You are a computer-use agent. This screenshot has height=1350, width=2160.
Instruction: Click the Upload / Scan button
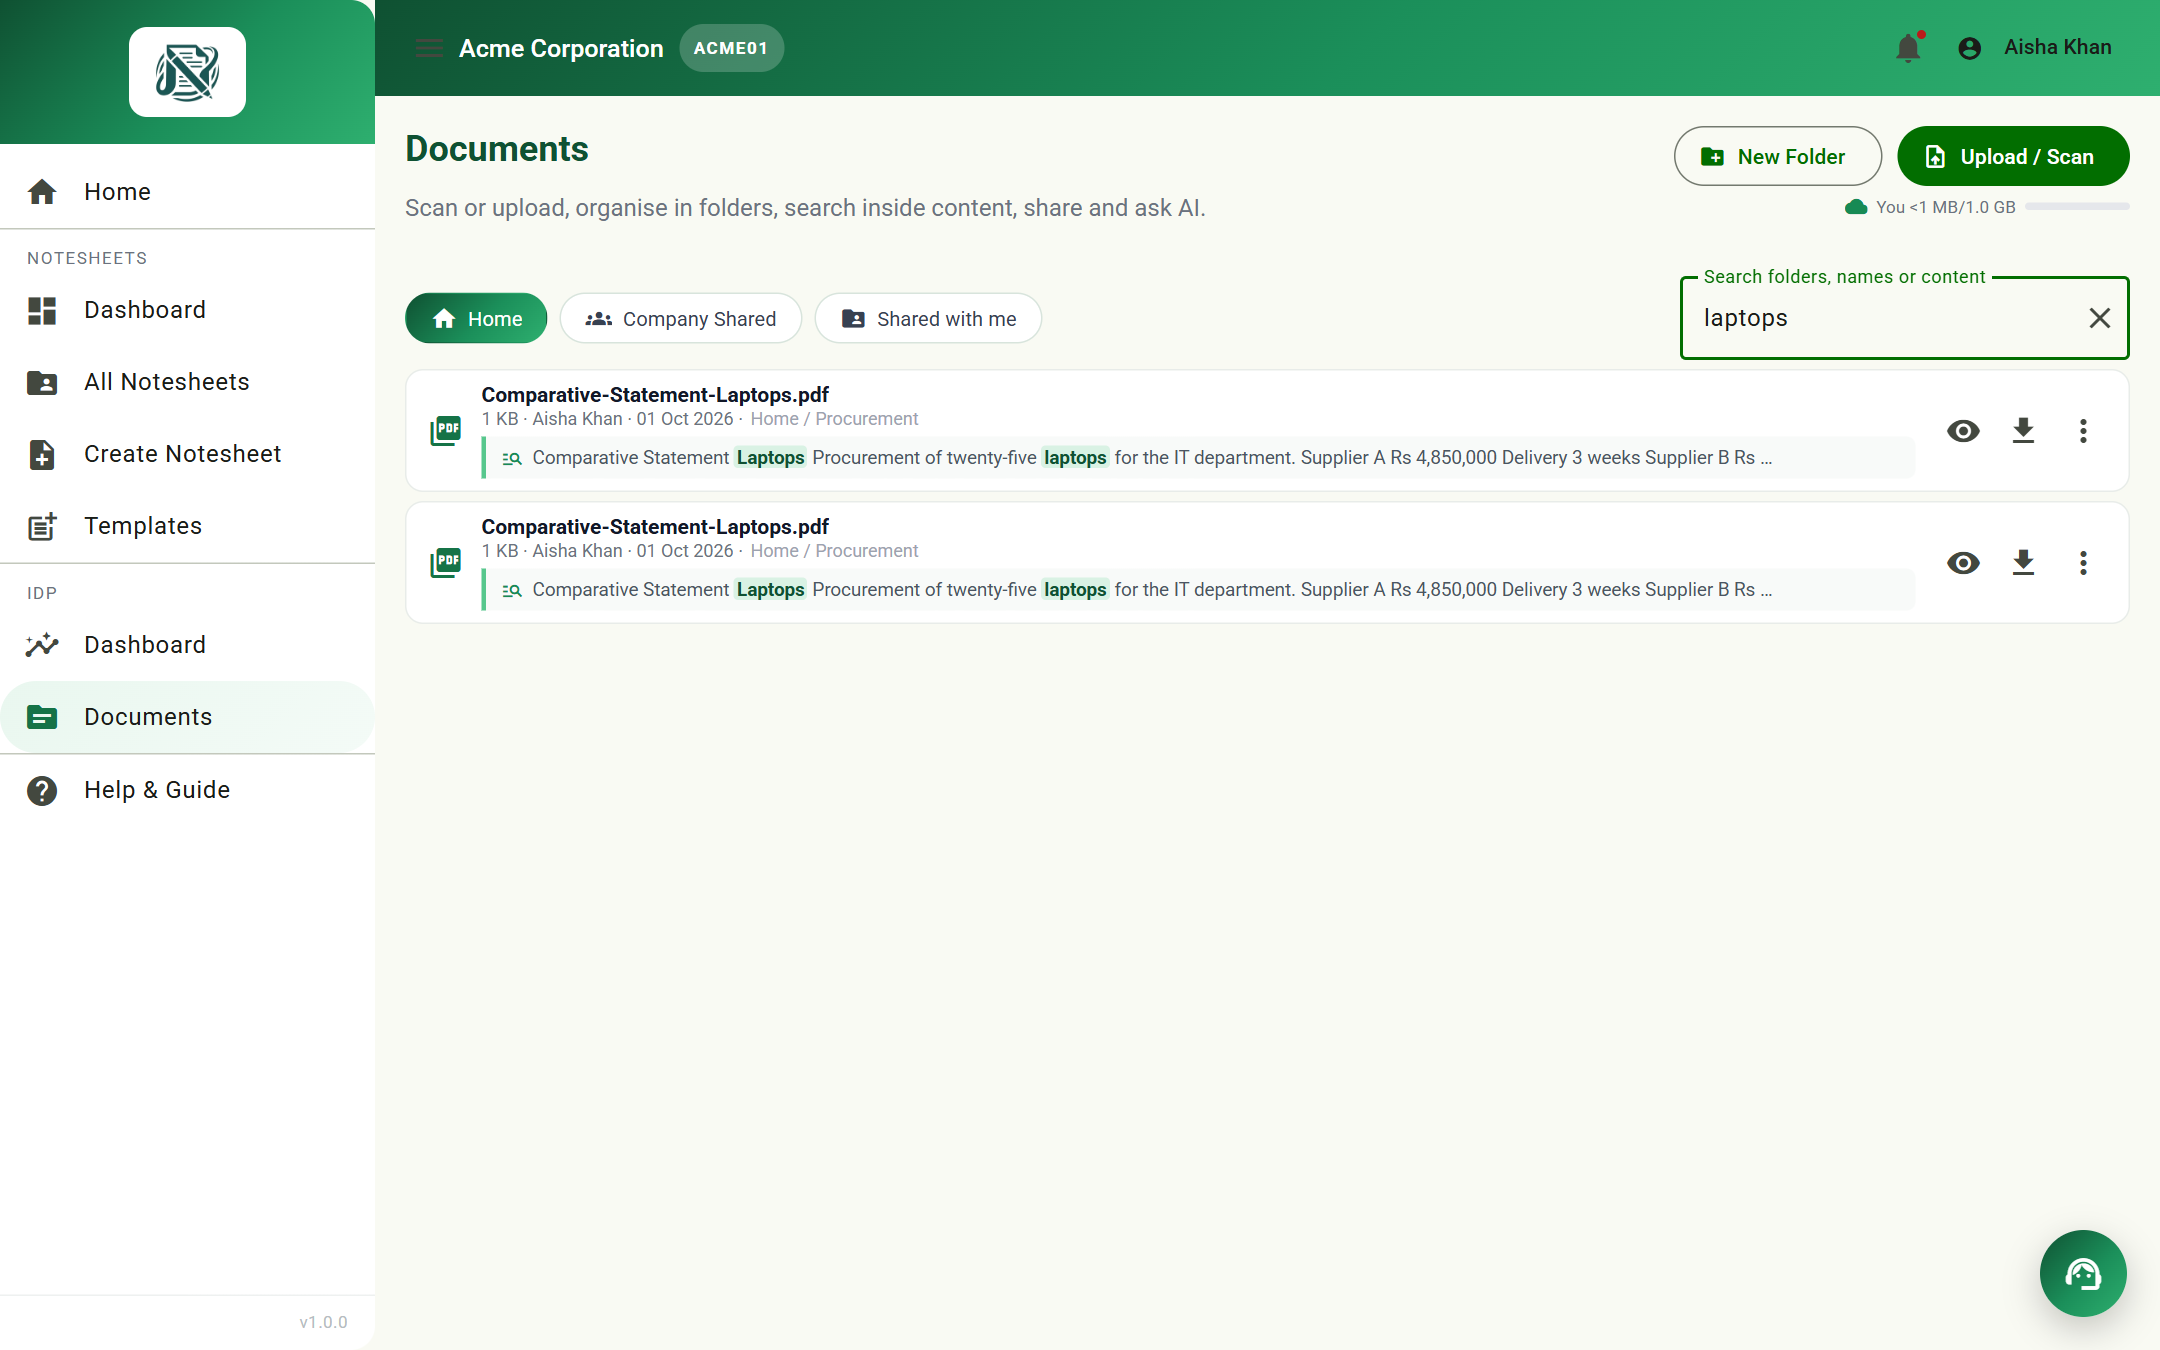point(2013,156)
